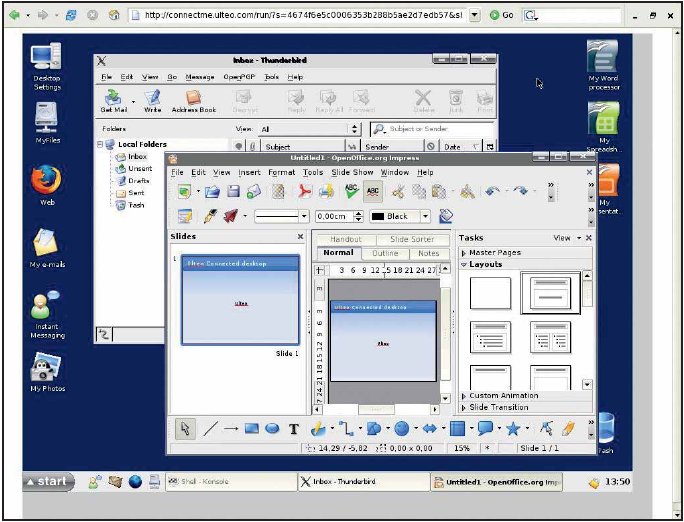Screen dimensions: 684x522
Task: Open the MyFiles desktop icon
Action: point(47,123)
